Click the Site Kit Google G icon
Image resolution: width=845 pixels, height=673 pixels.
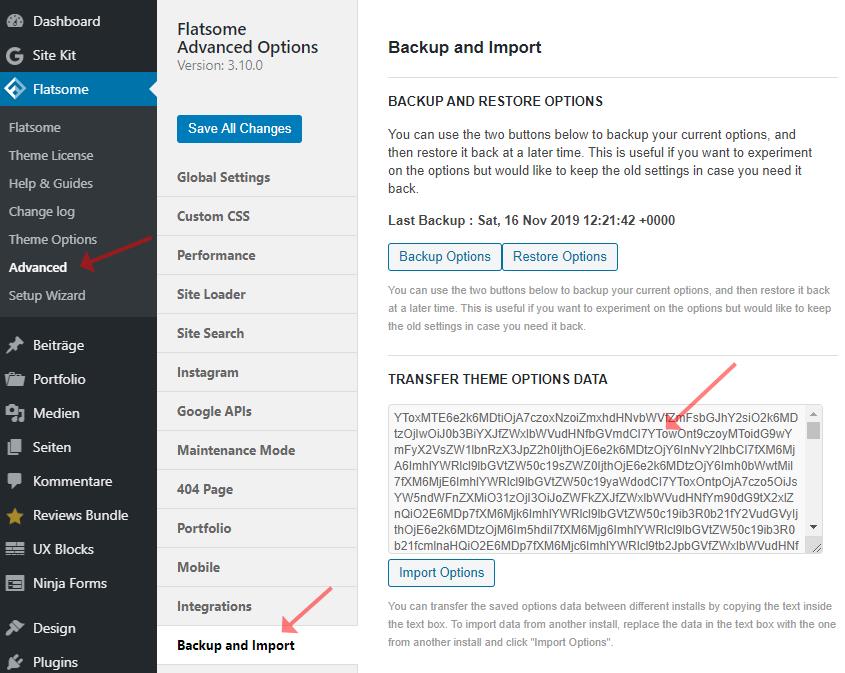click(x=15, y=55)
